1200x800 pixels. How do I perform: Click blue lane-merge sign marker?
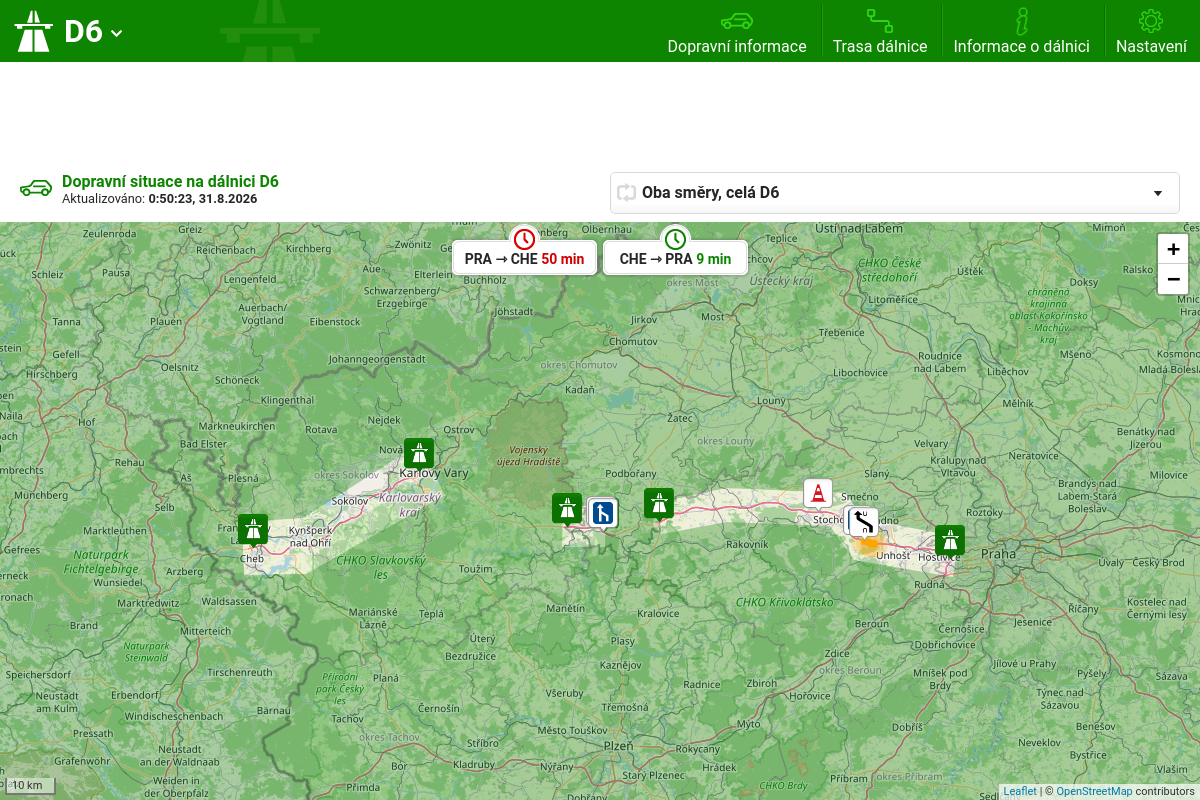603,514
